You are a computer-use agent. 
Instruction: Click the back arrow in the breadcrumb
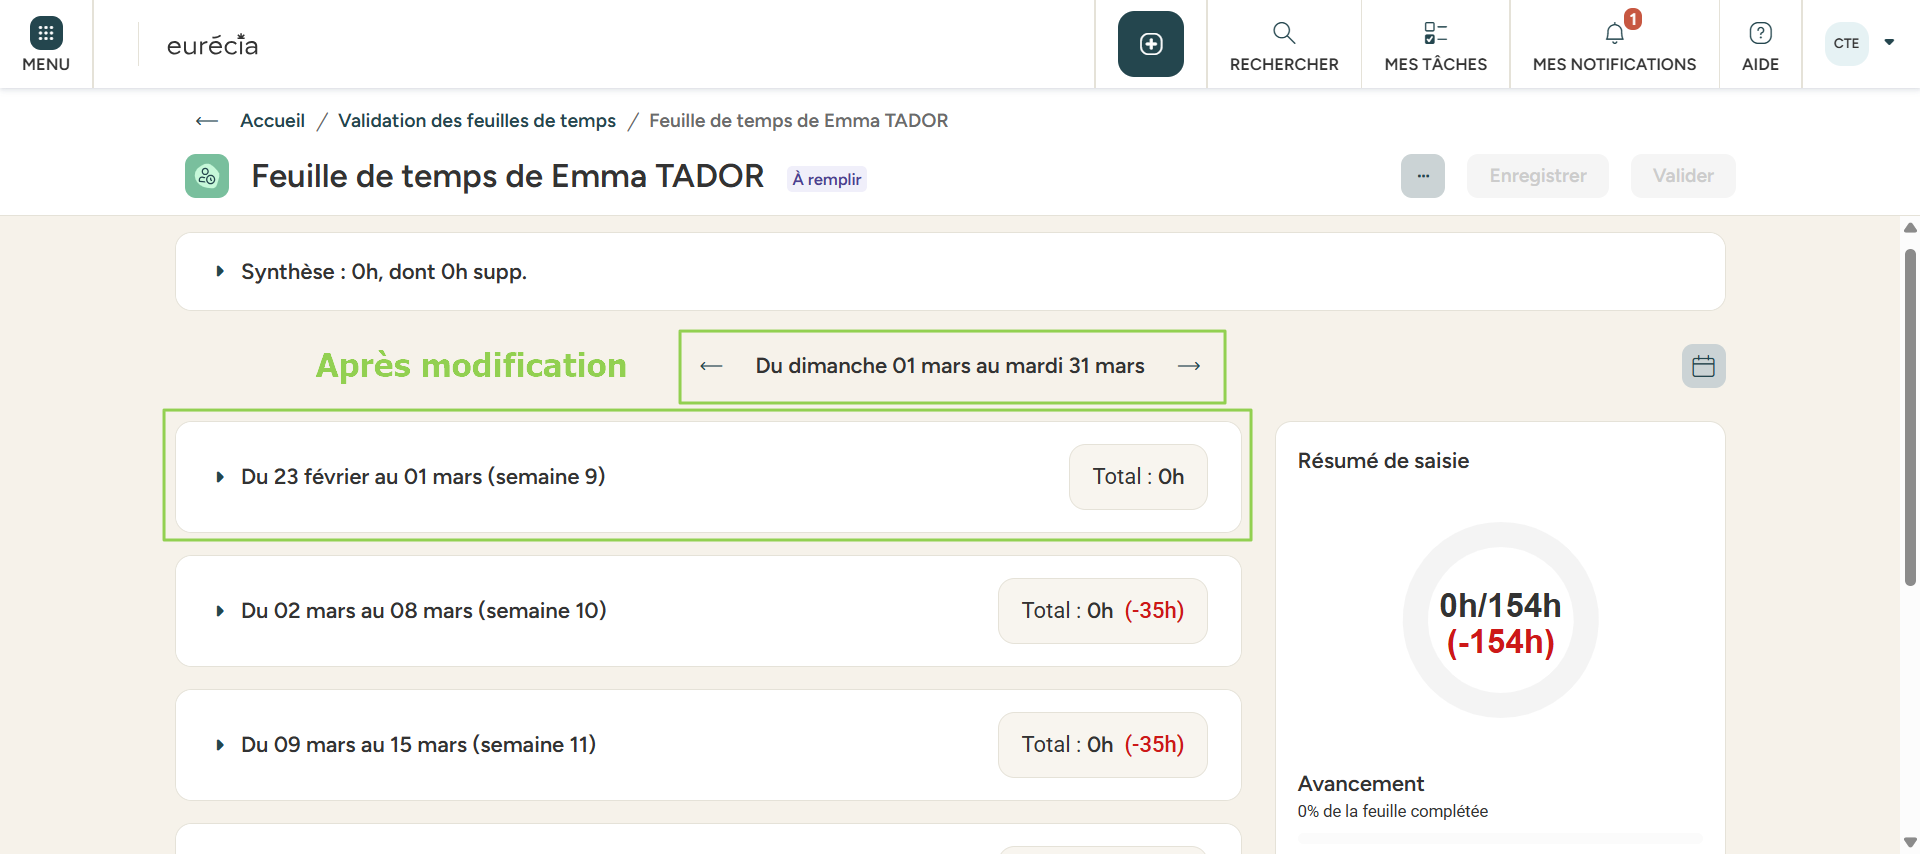(207, 121)
